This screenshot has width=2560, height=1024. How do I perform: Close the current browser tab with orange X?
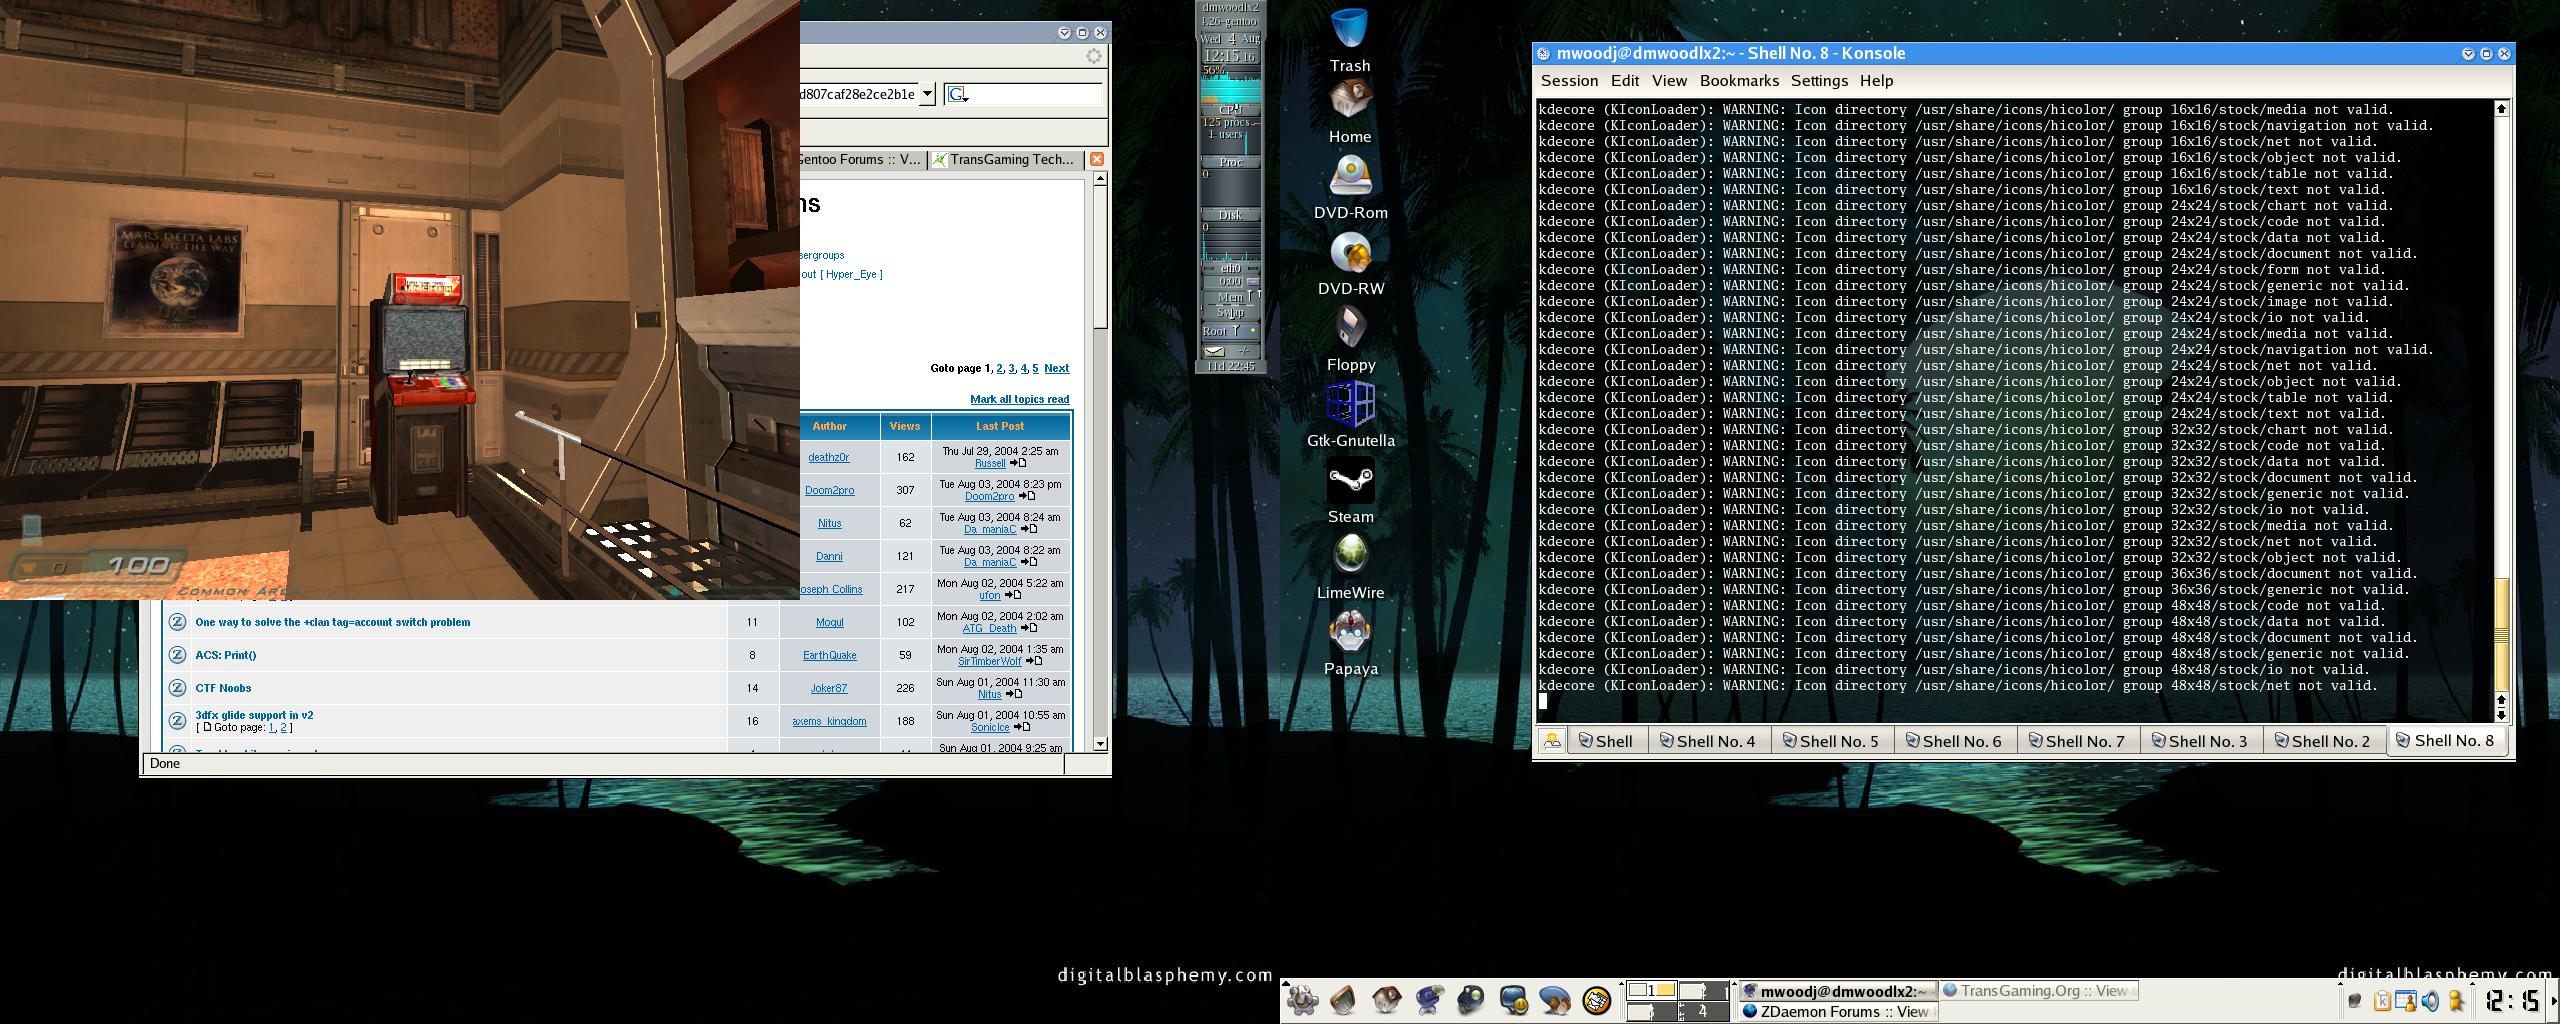[x=1097, y=159]
